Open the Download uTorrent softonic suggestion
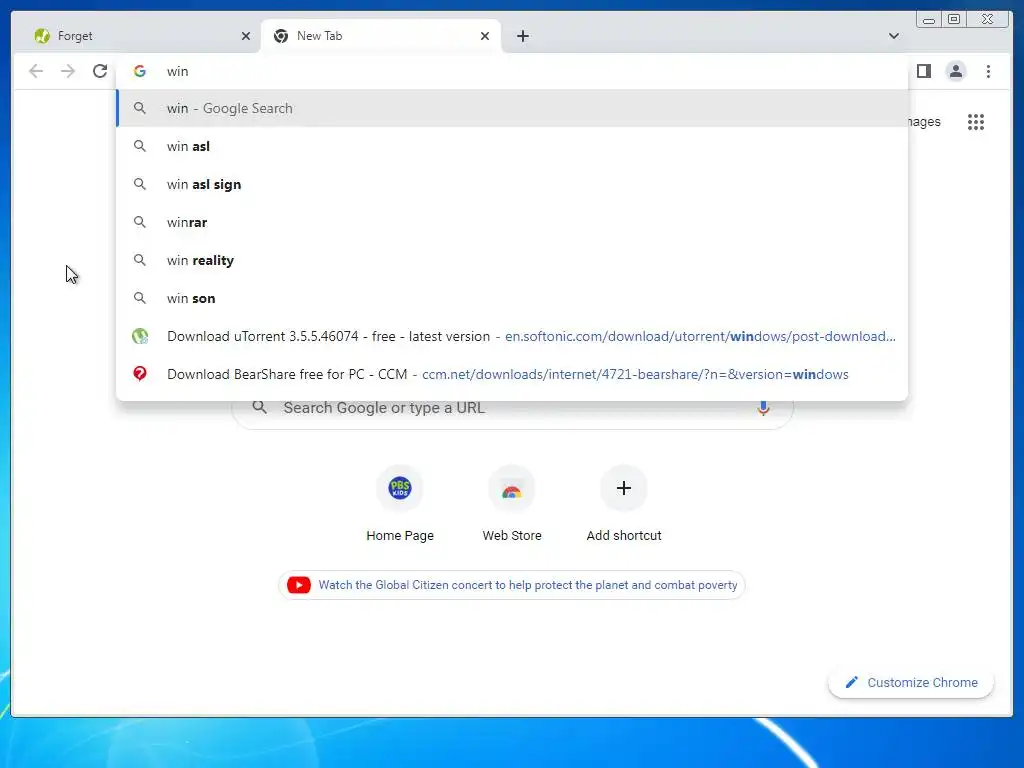The width and height of the screenshot is (1024, 768). 512,336
